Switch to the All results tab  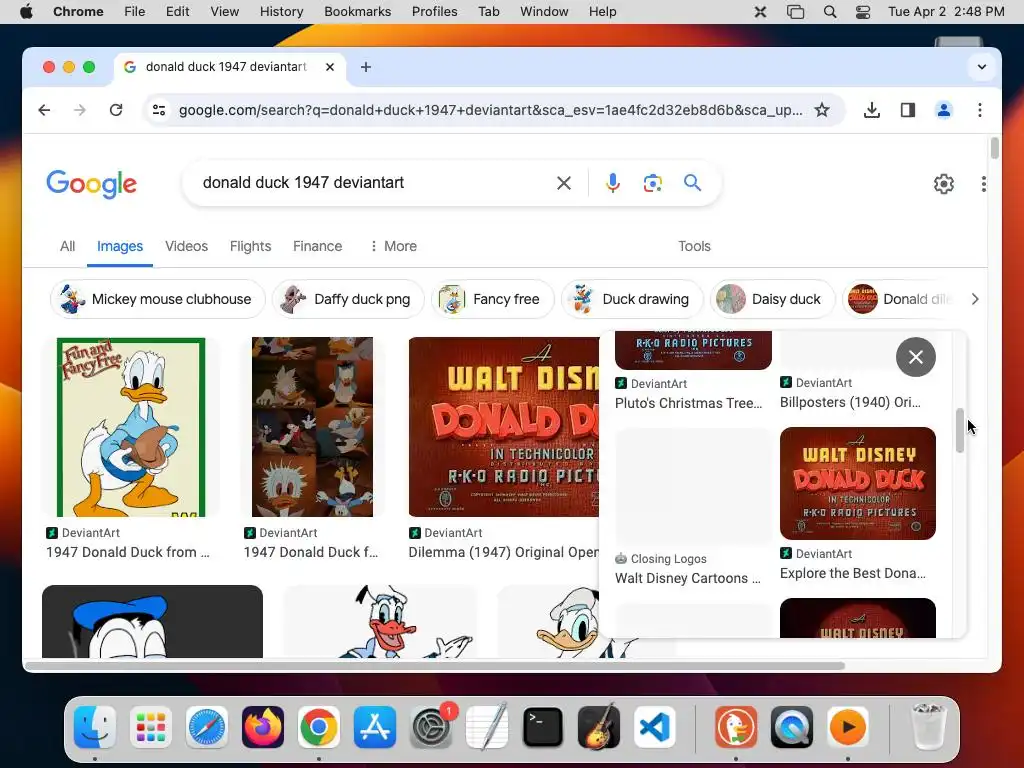pos(67,246)
